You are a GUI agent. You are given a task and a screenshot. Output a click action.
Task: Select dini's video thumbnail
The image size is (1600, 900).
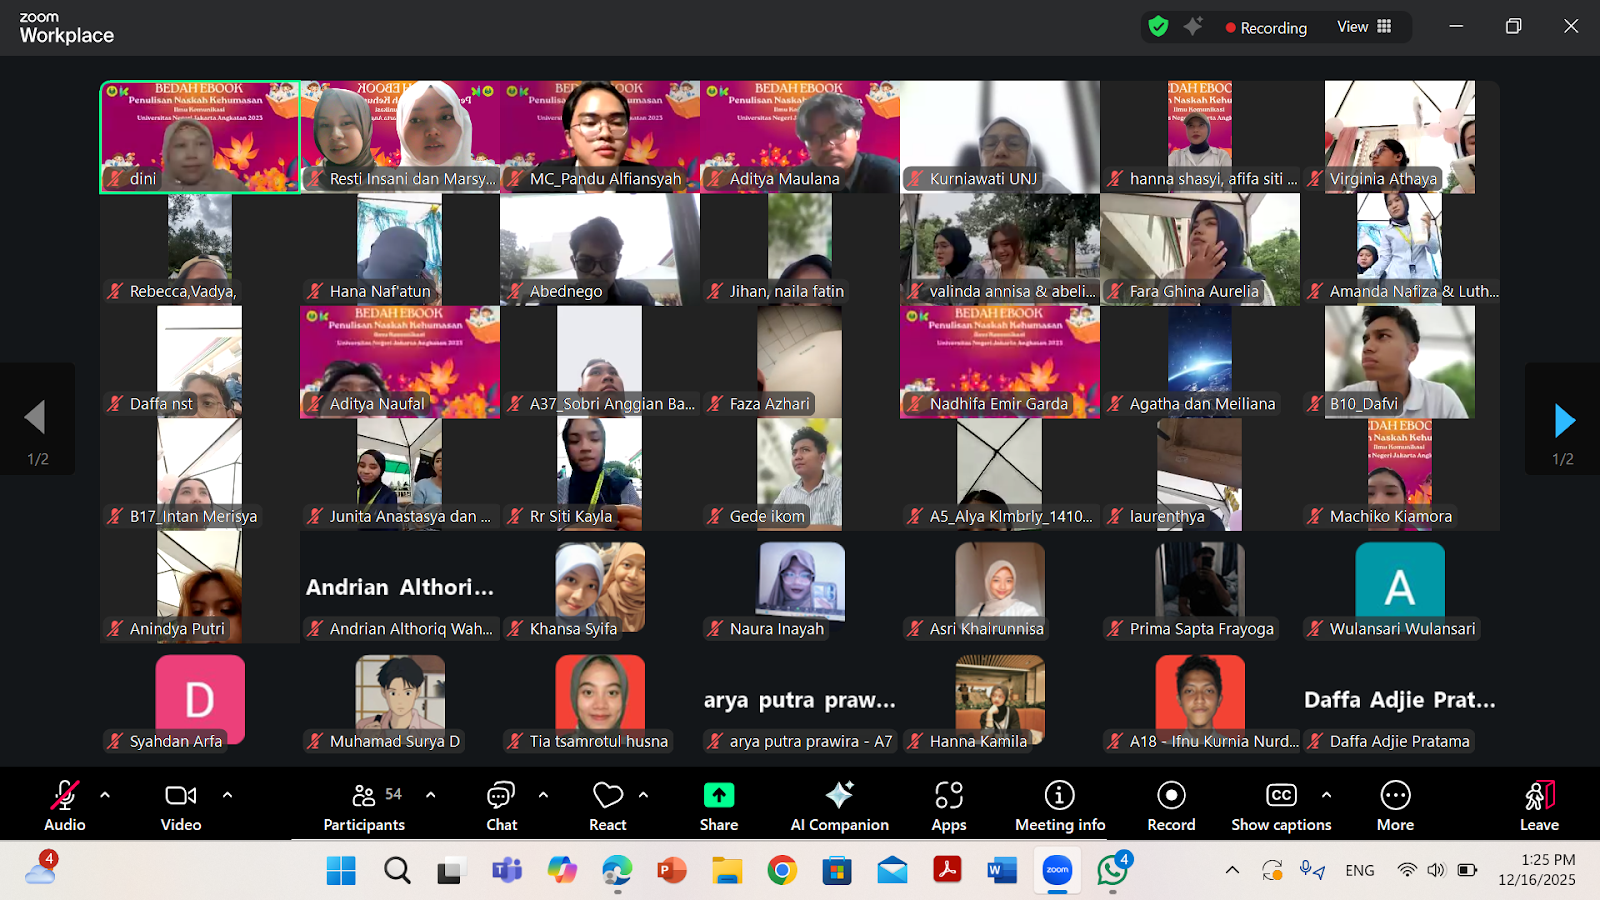pos(200,136)
